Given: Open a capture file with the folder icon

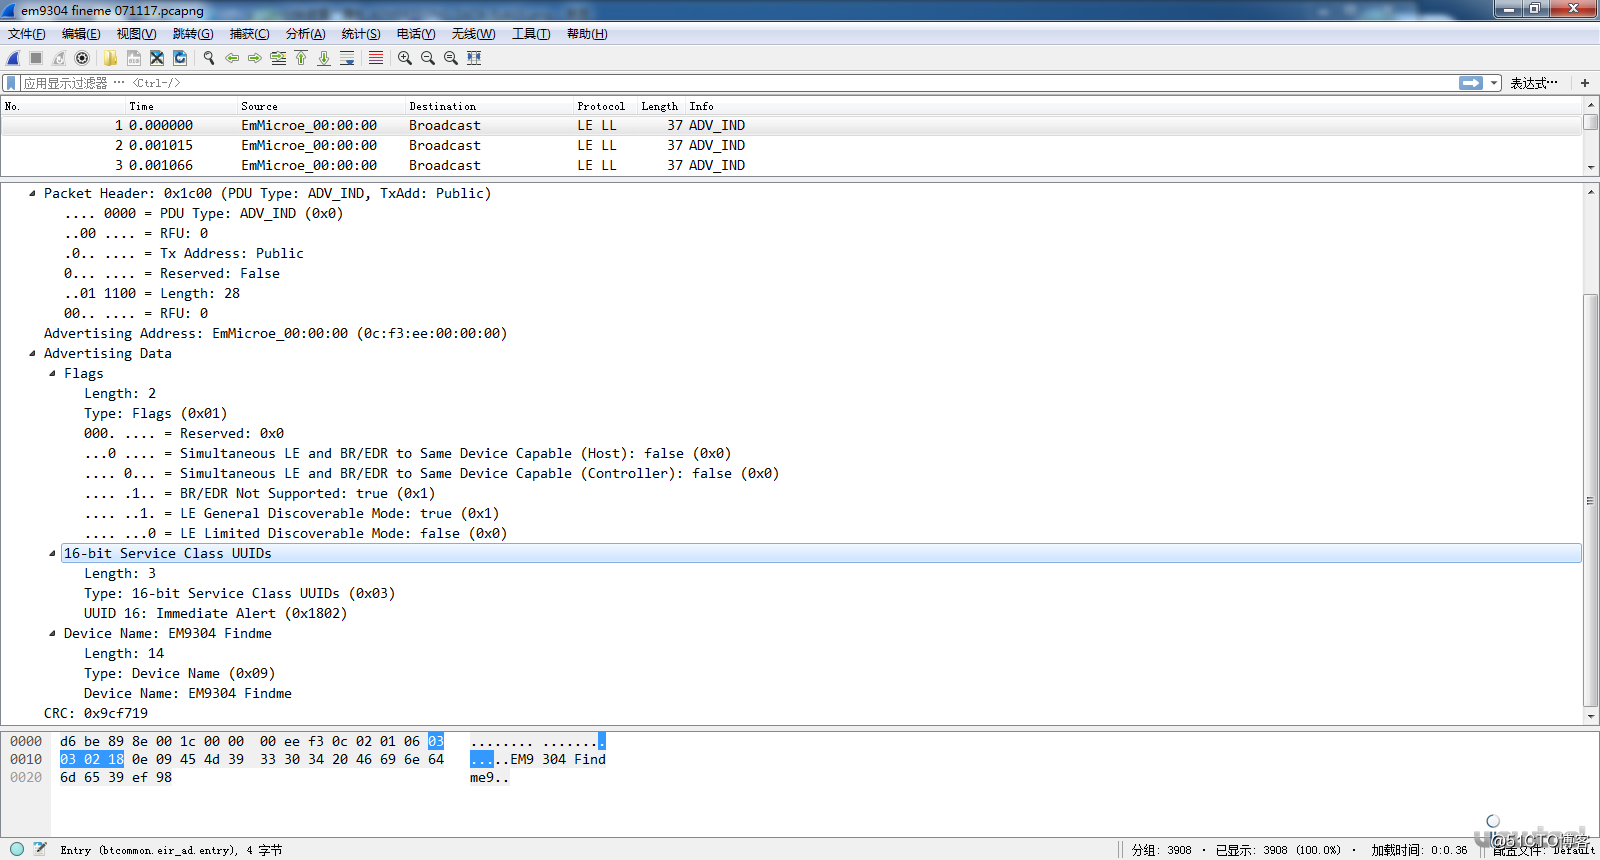Looking at the screenshot, I should (x=110, y=58).
